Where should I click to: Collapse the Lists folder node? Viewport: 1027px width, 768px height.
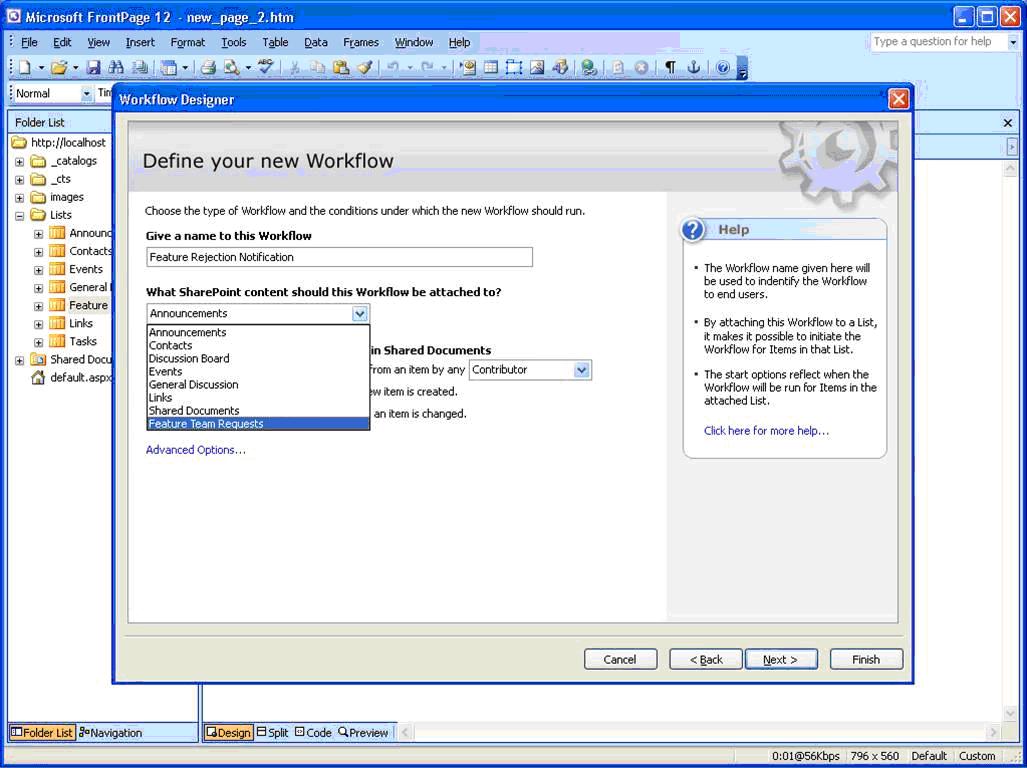(x=20, y=215)
